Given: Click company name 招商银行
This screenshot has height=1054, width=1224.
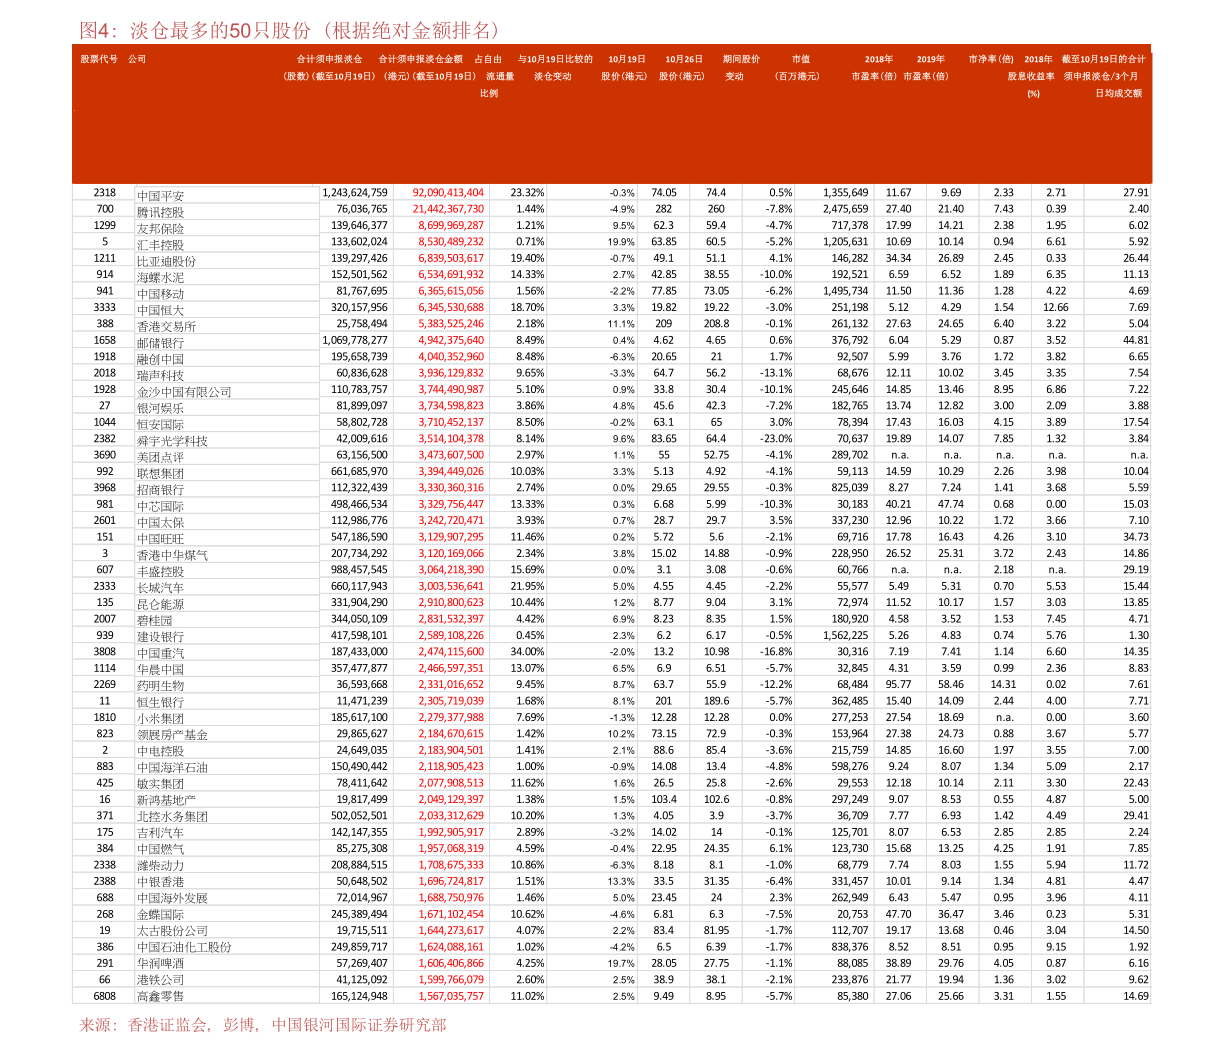Looking at the screenshot, I should point(161,490).
